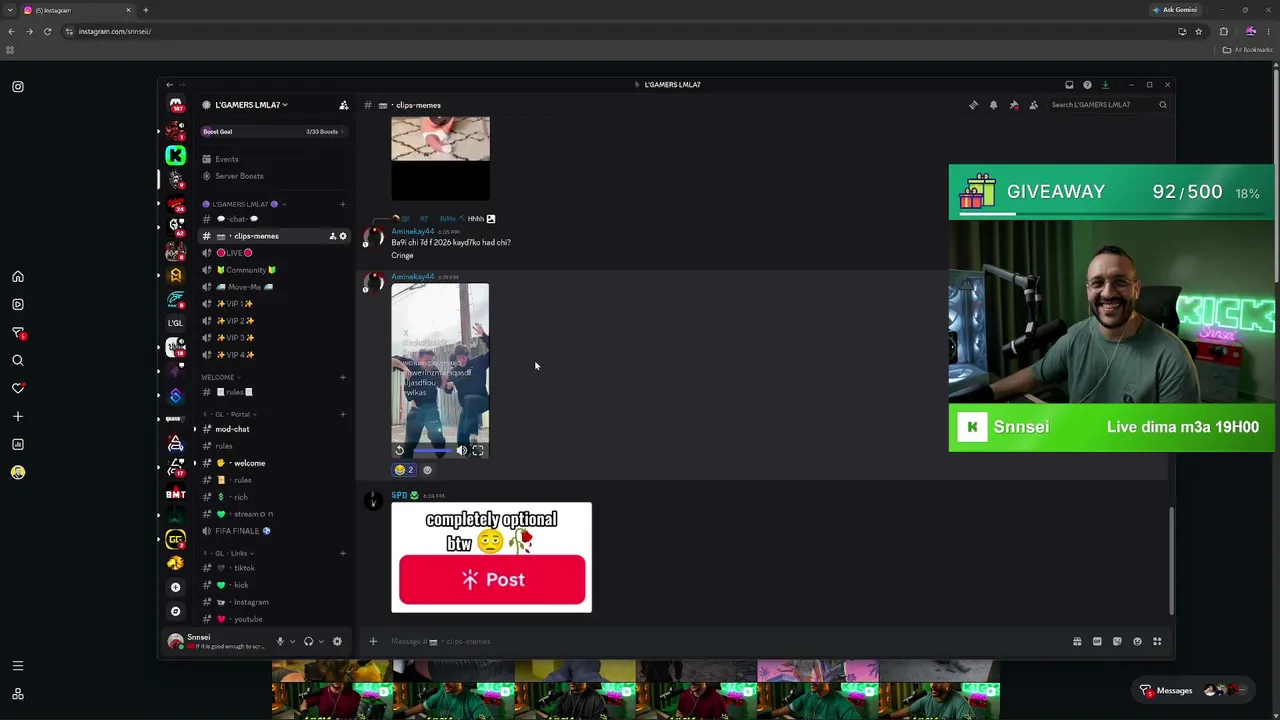Open Instagram notifications heart icon
Screen dimensions: 1280x720
tap(18, 388)
